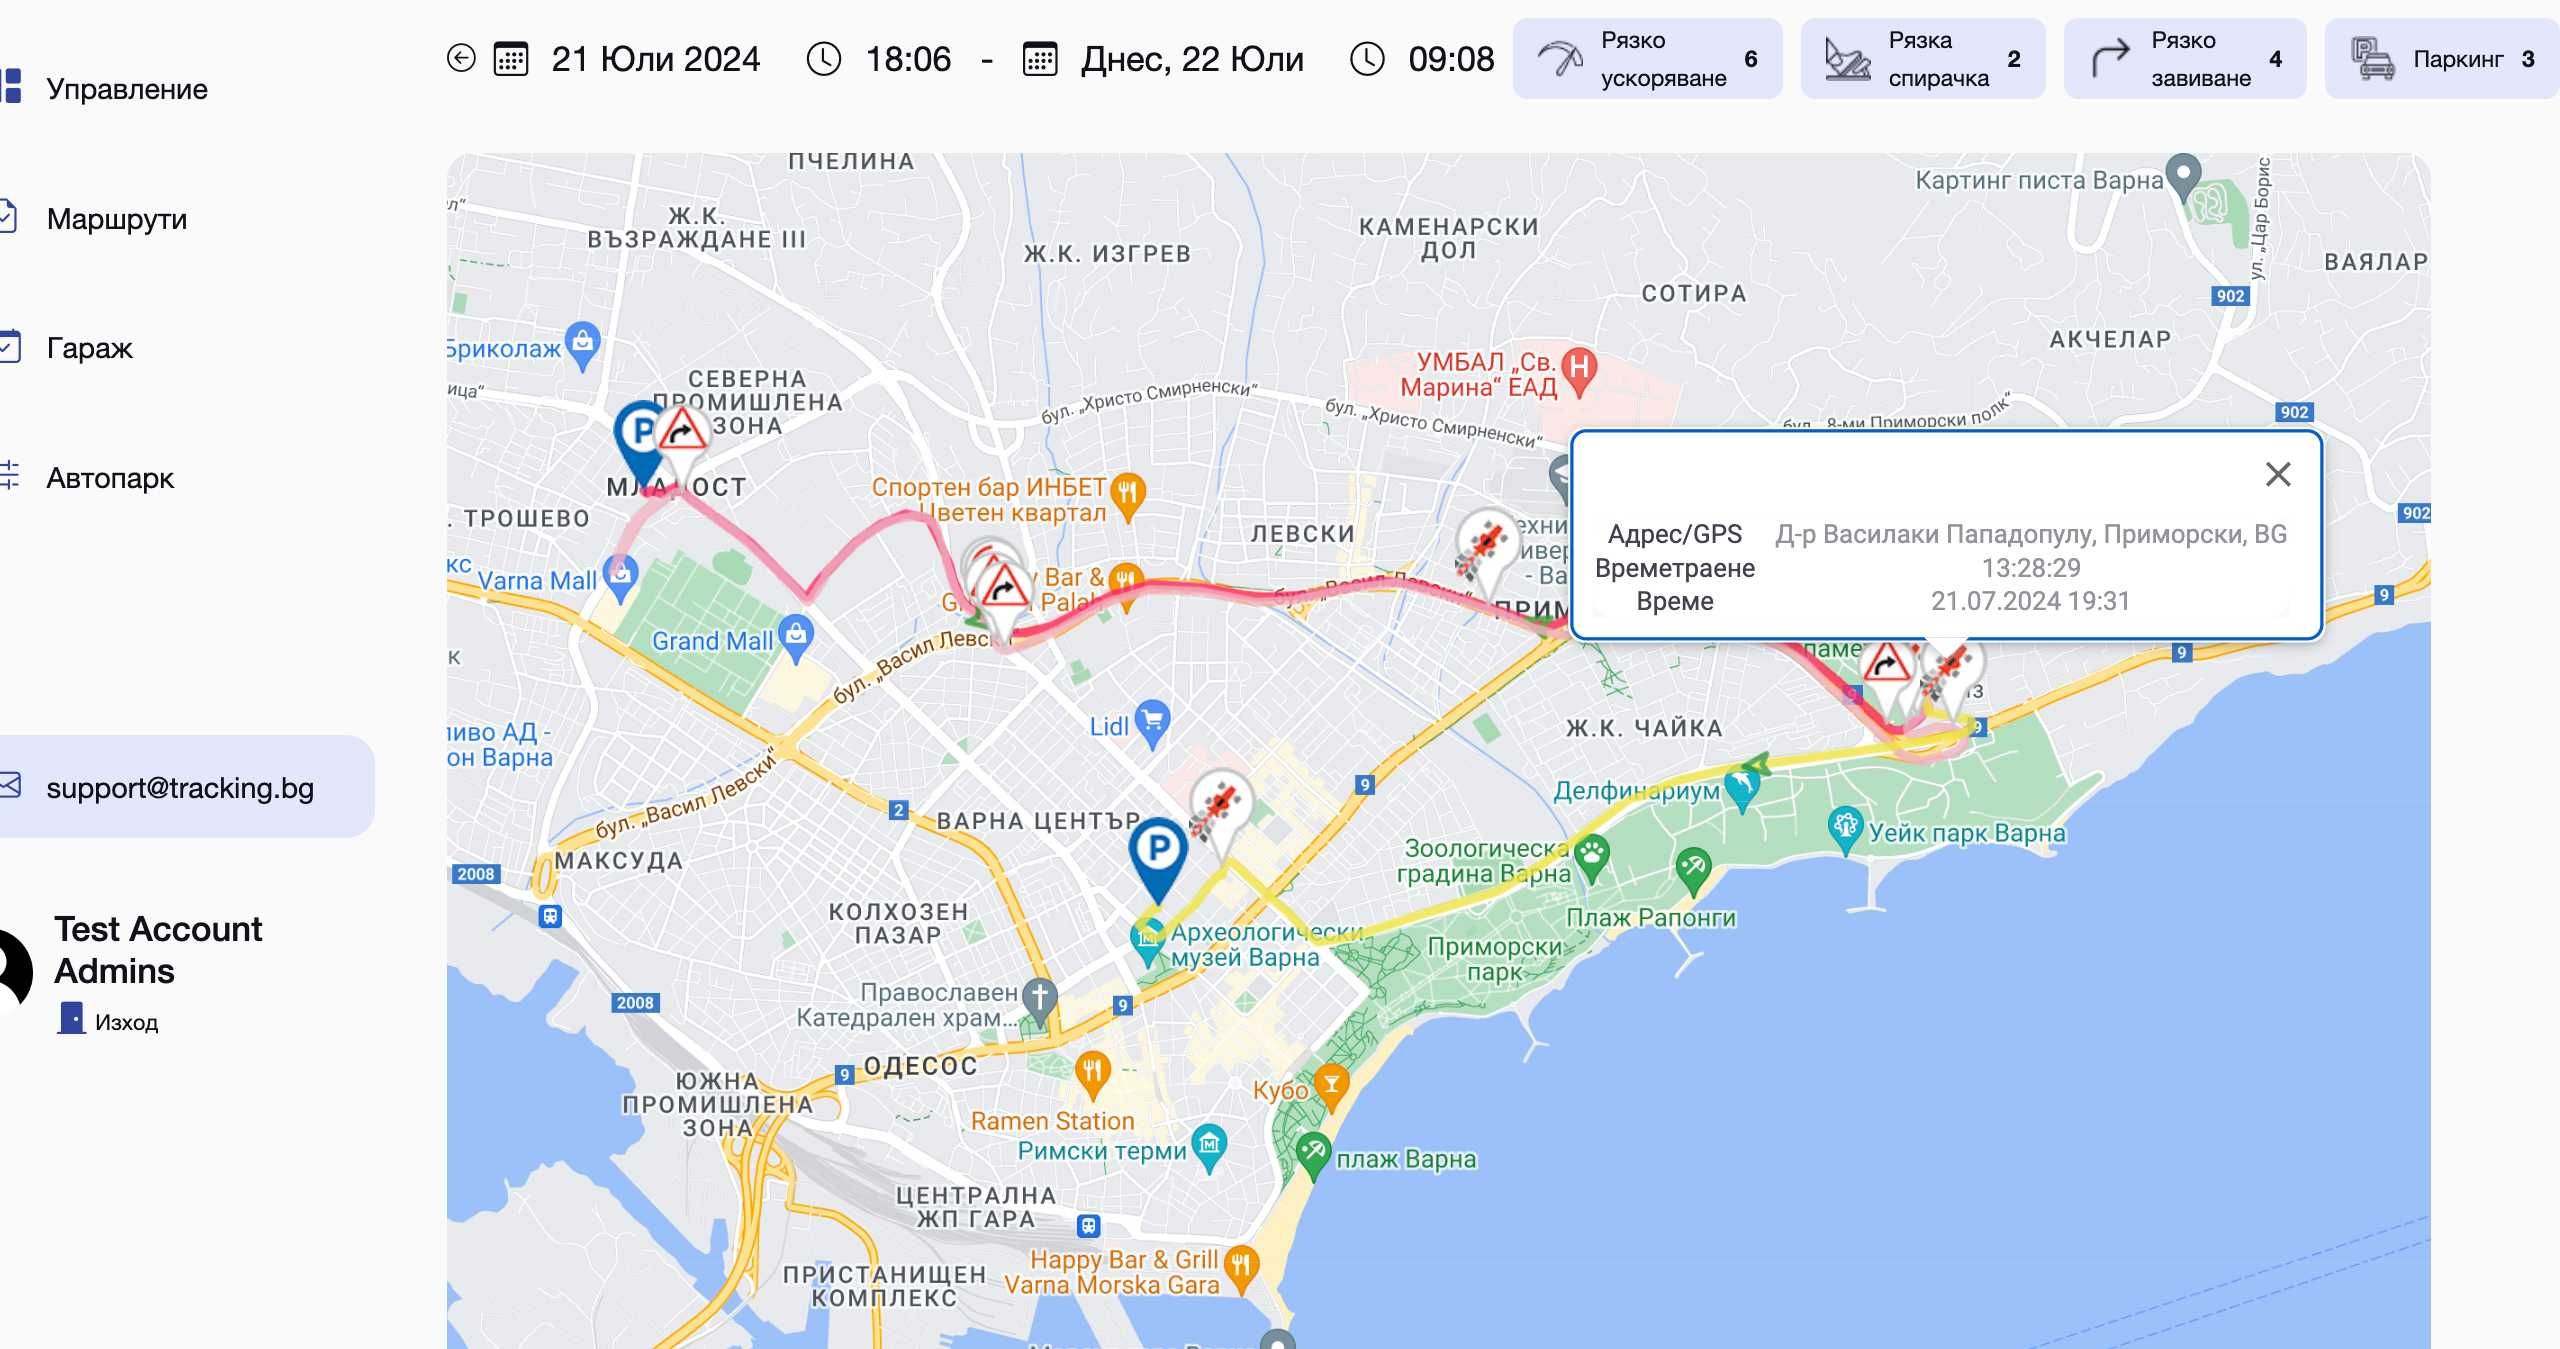
Task: Click the УМБАЛ Св. Марина hospital pin
Action: [x=1579, y=371]
